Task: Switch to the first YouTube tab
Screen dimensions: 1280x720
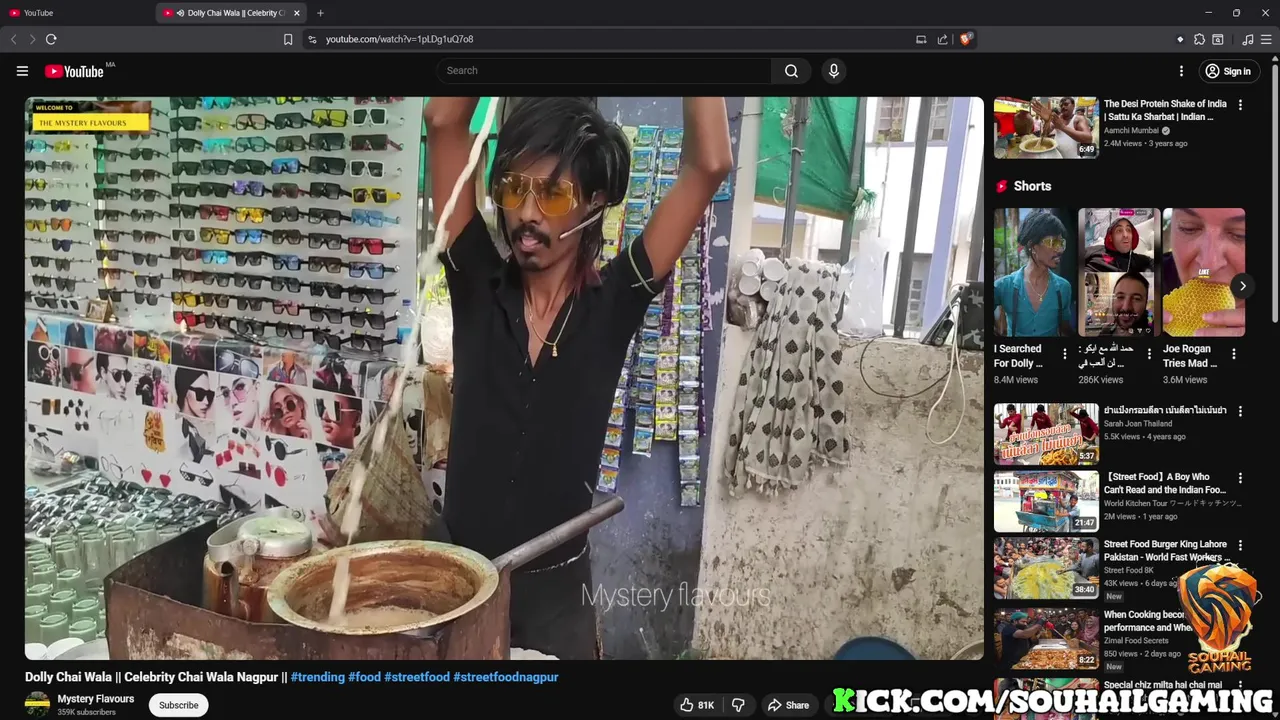Action: pos(78,13)
